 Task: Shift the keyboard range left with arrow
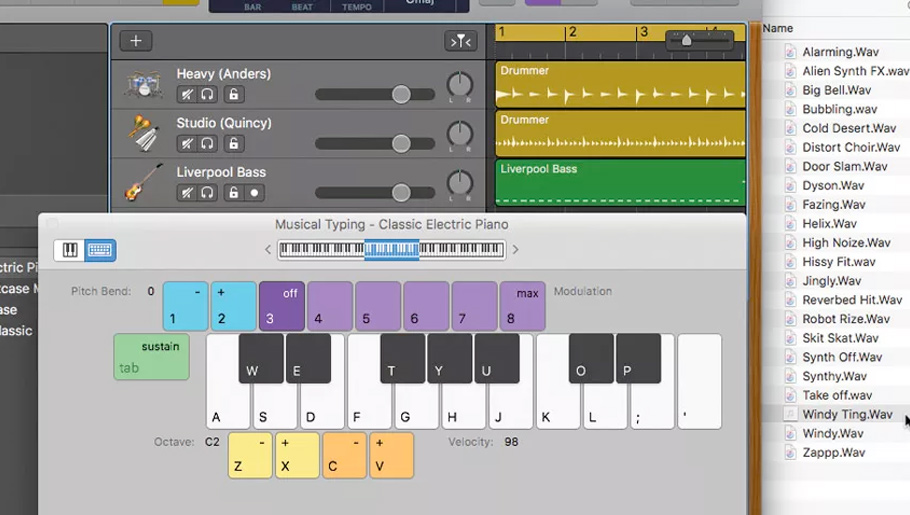coord(268,250)
